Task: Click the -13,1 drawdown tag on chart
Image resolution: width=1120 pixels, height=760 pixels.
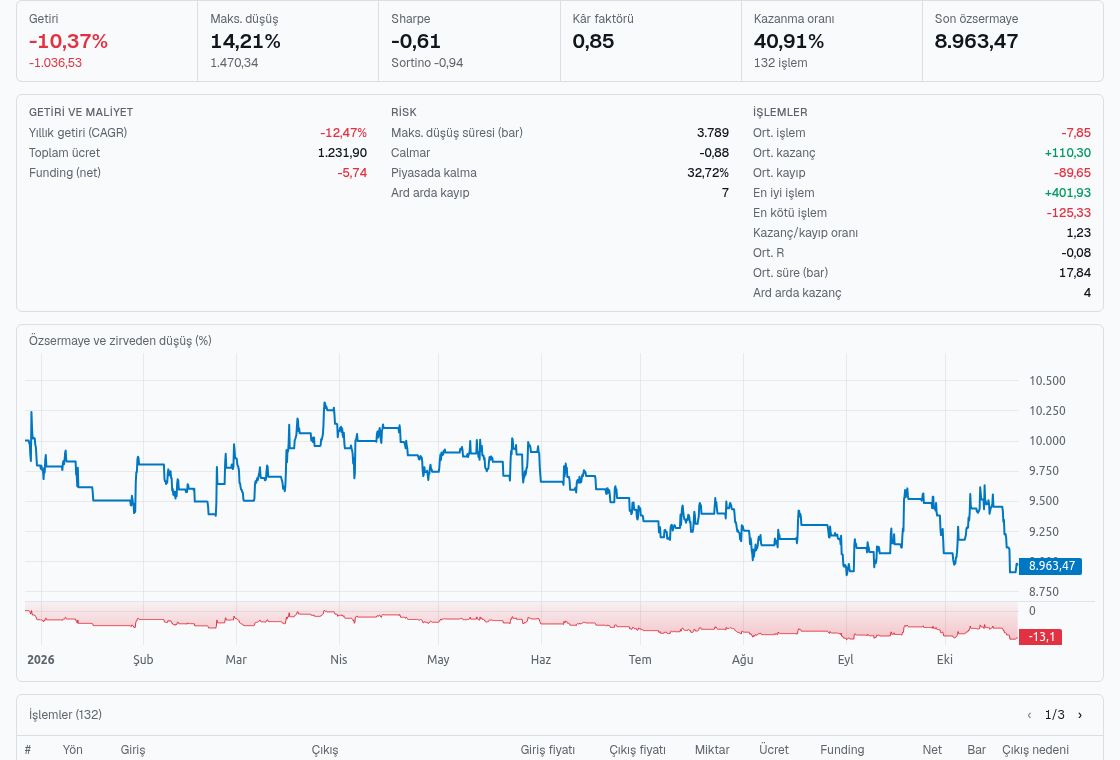Action: [x=1041, y=636]
